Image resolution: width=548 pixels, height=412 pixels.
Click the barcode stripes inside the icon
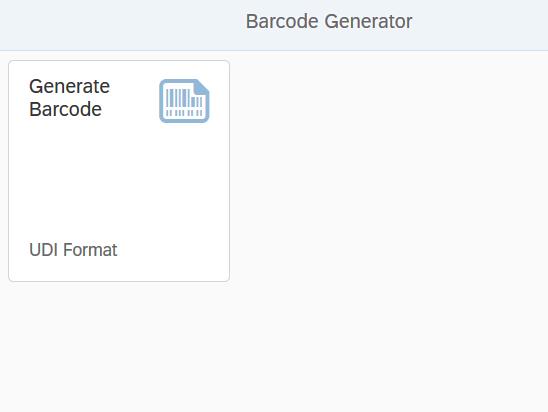[x=184, y=102]
